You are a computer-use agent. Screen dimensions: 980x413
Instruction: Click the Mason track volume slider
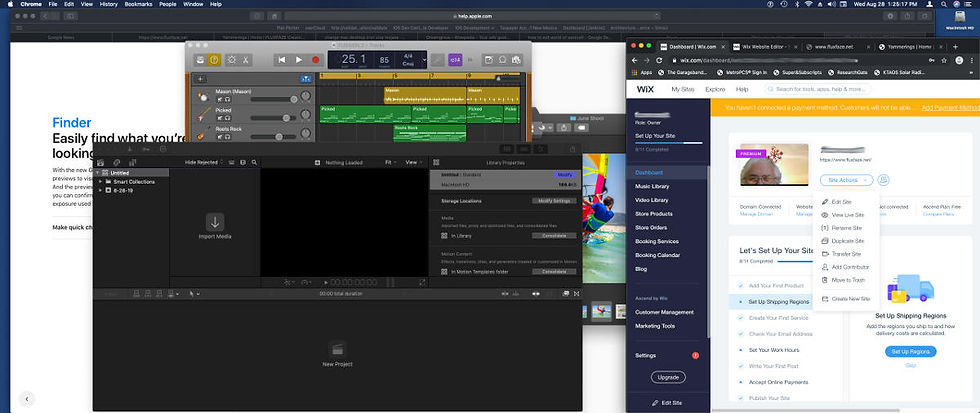point(274,99)
